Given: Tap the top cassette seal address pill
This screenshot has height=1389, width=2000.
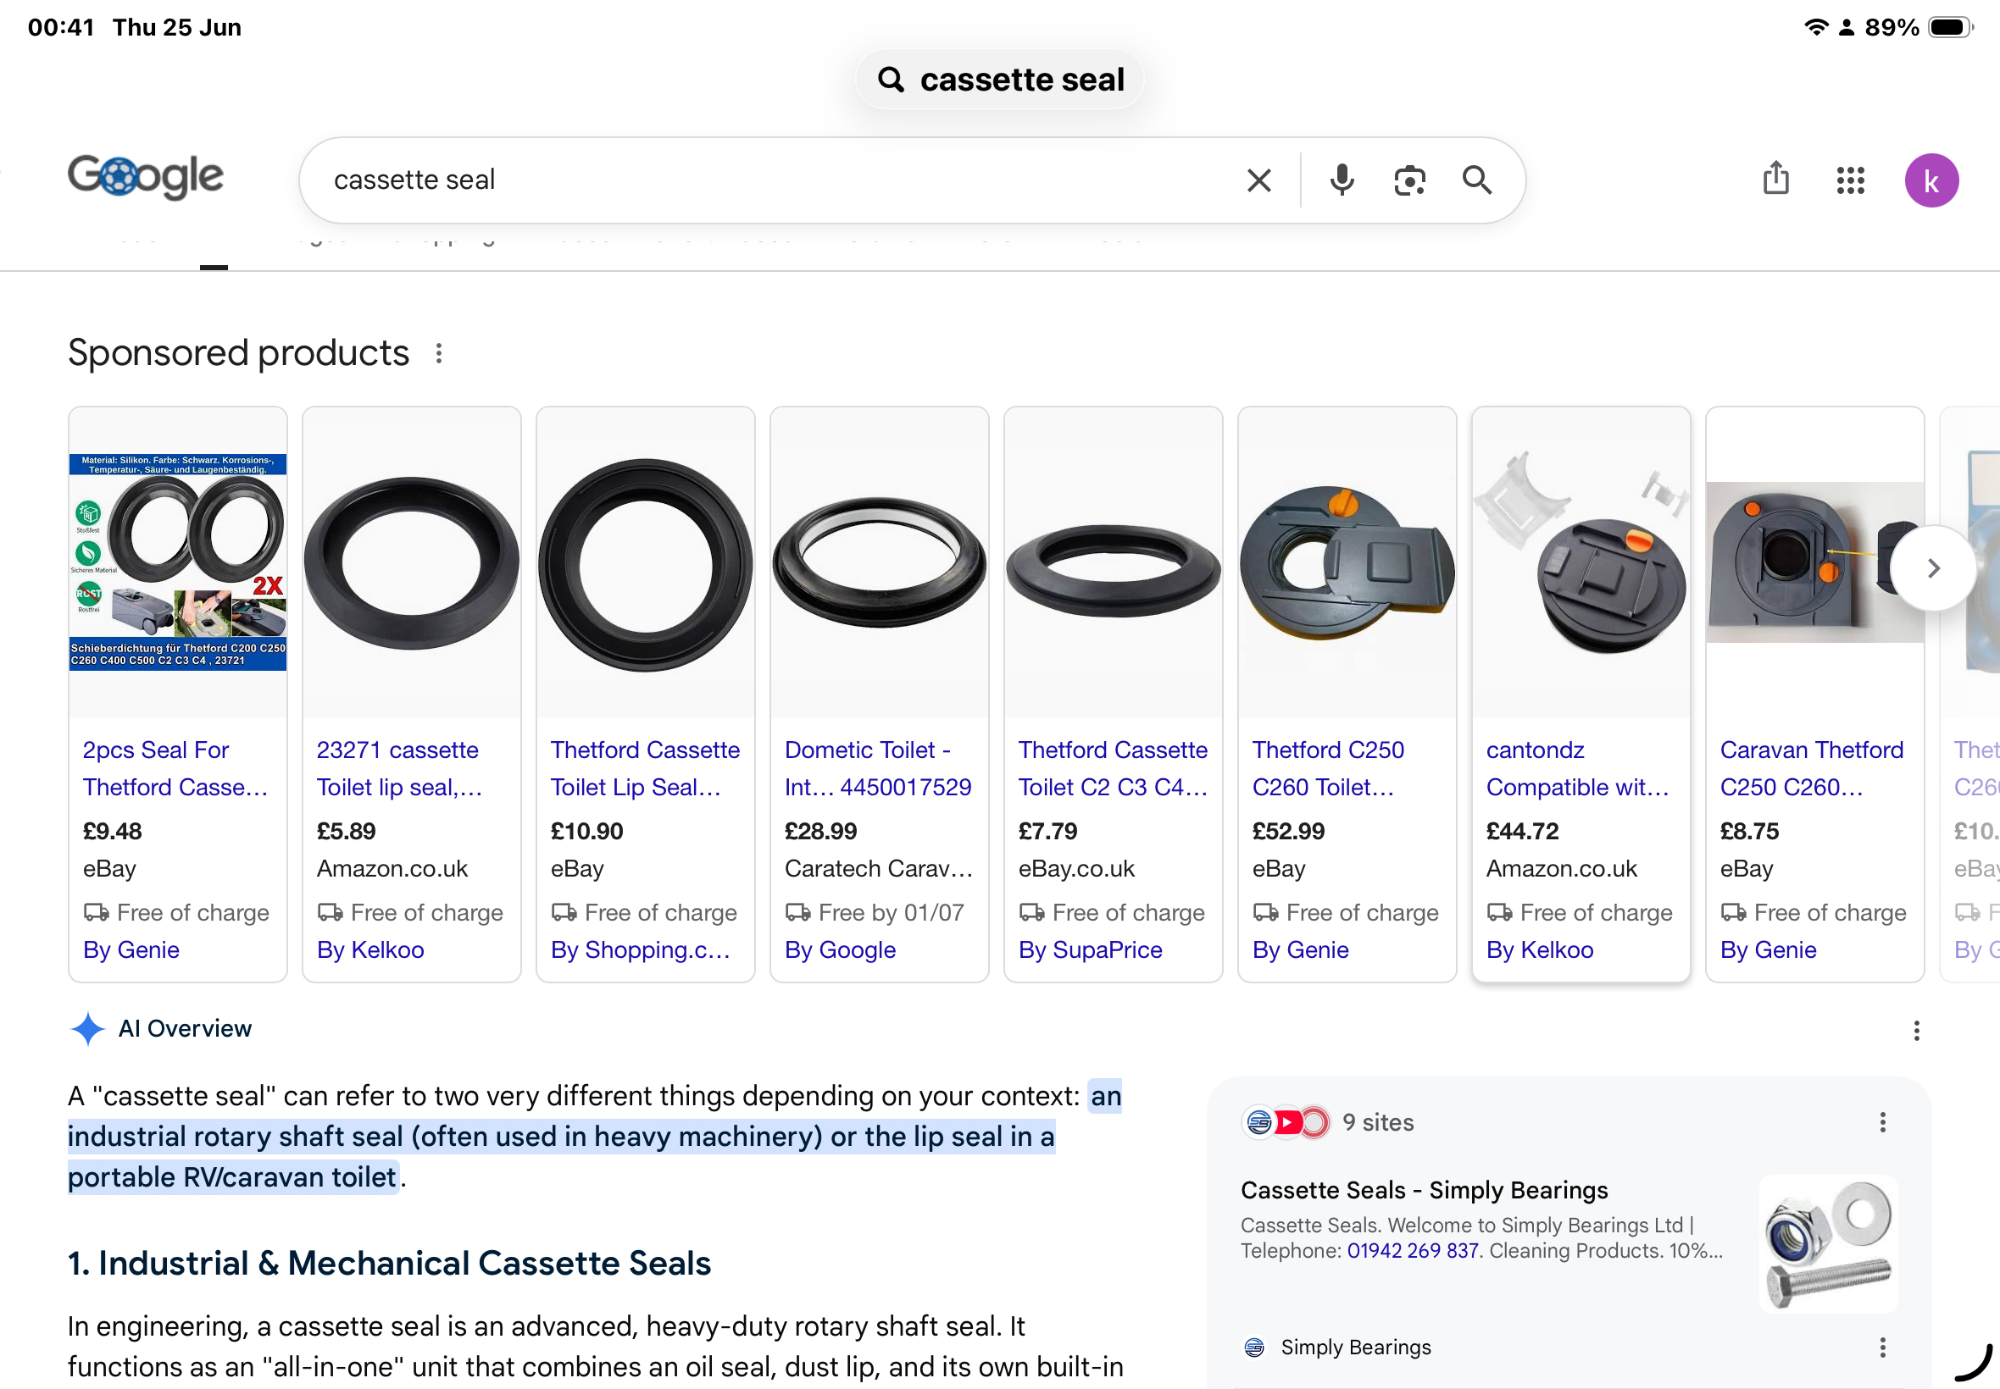Looking at the screenshot, I should tap(1000, 80).
